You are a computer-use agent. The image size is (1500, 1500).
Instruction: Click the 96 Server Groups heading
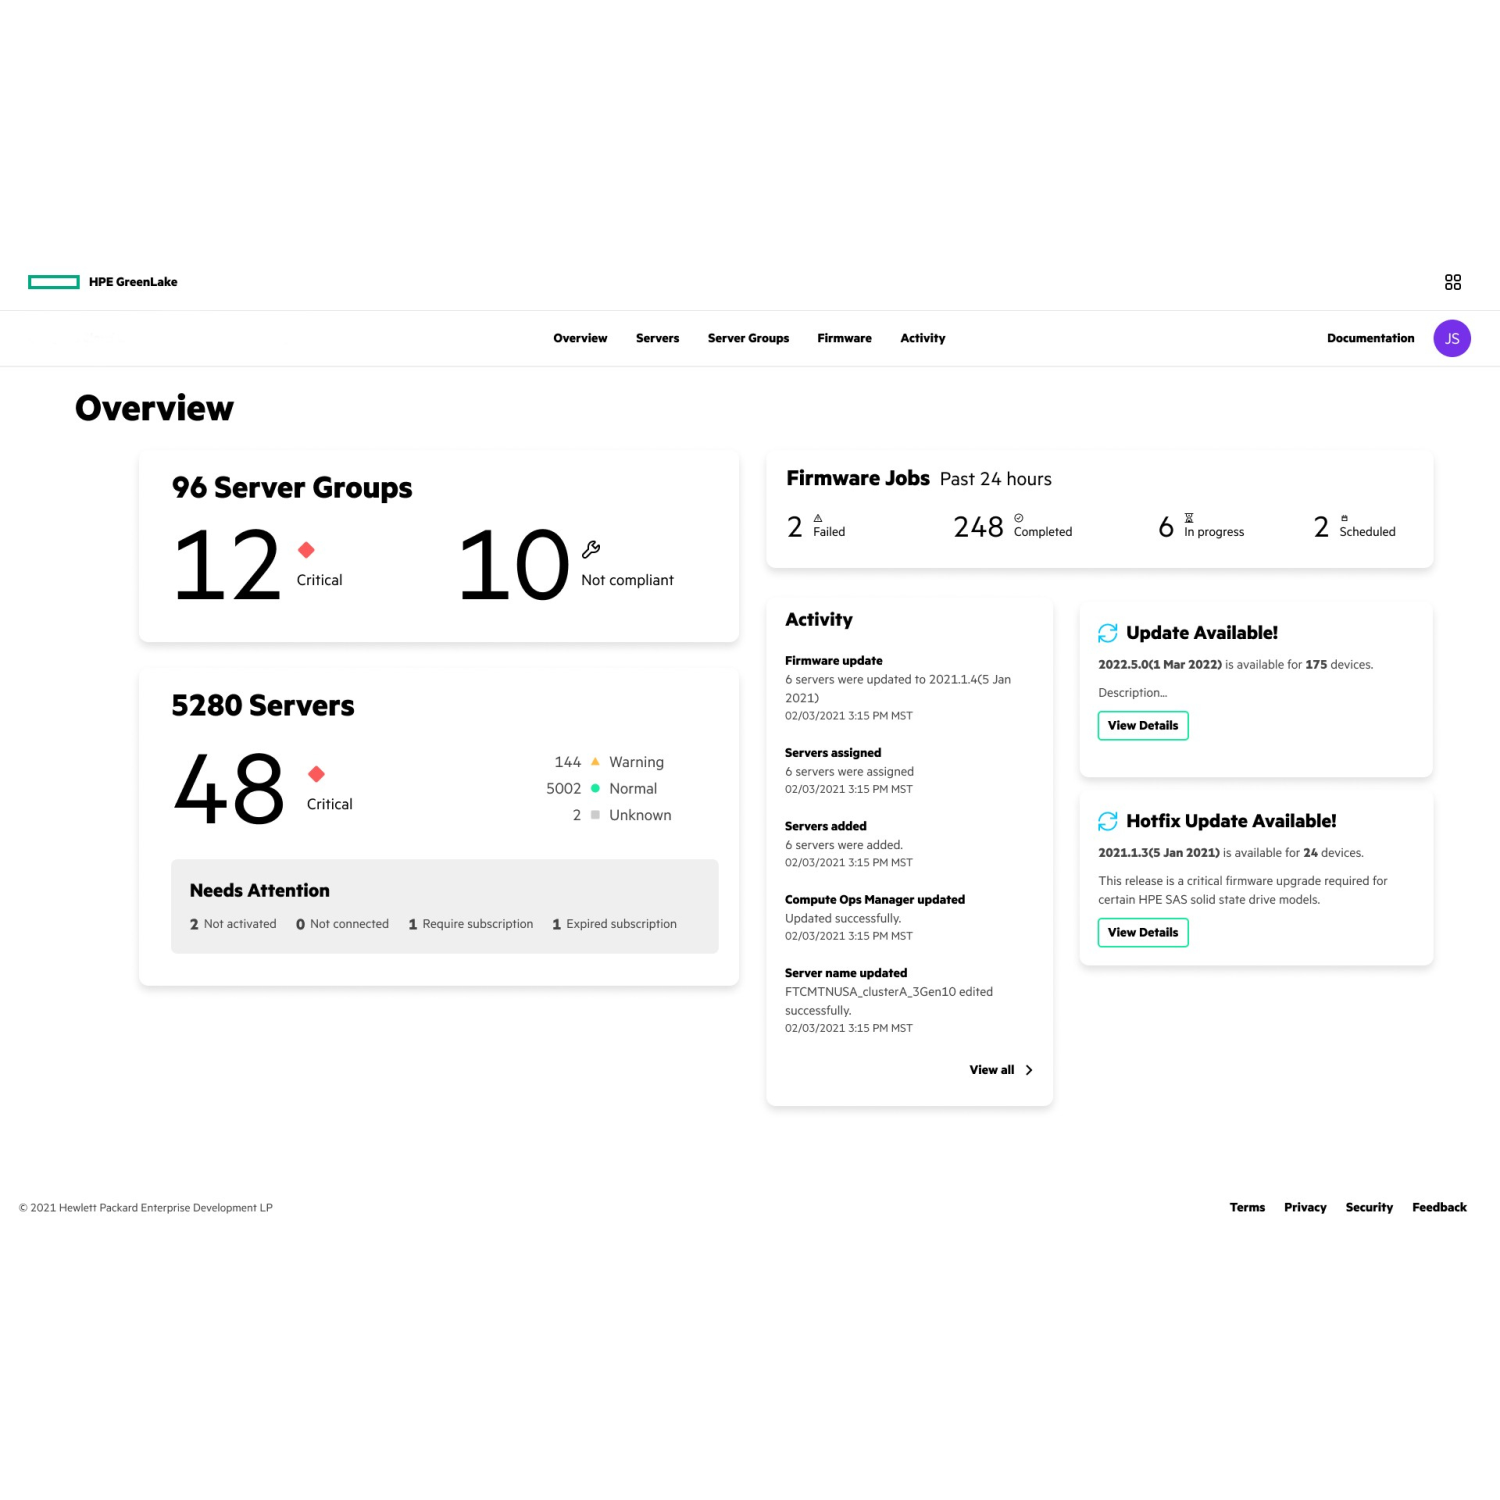pyautogui.click(x=292, y=487)
